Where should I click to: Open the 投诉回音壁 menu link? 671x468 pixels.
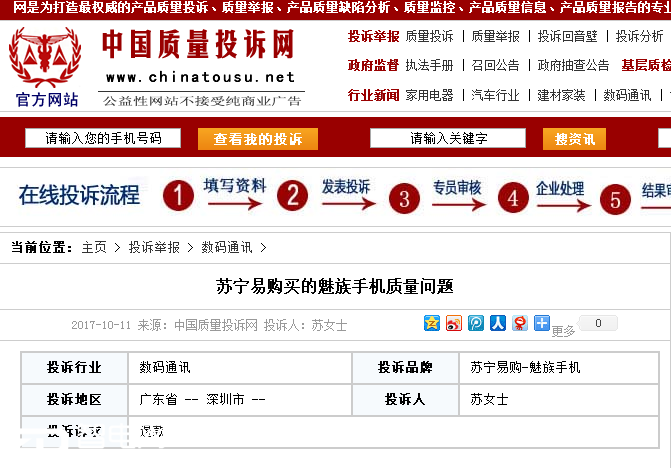pyautogui.click(x=567, y=37)
